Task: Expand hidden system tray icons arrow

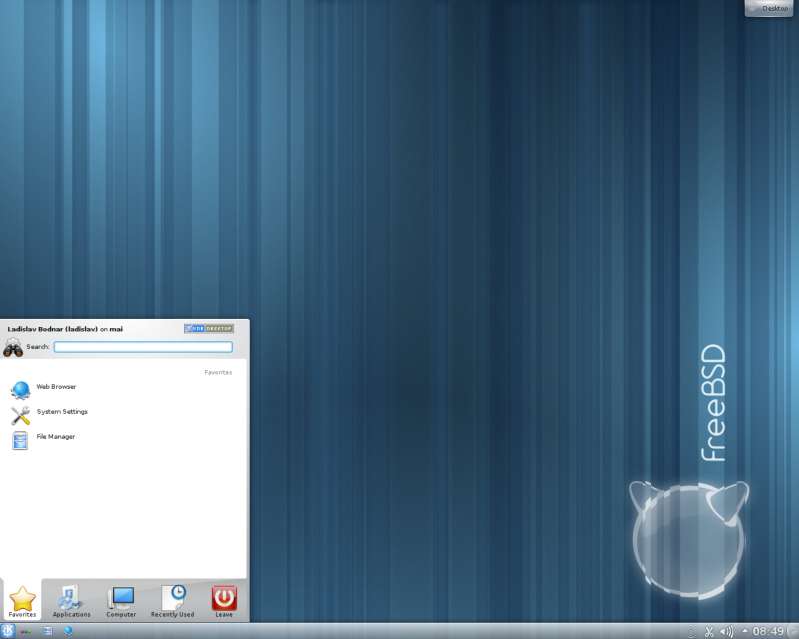Action: (x=744, y=631)
